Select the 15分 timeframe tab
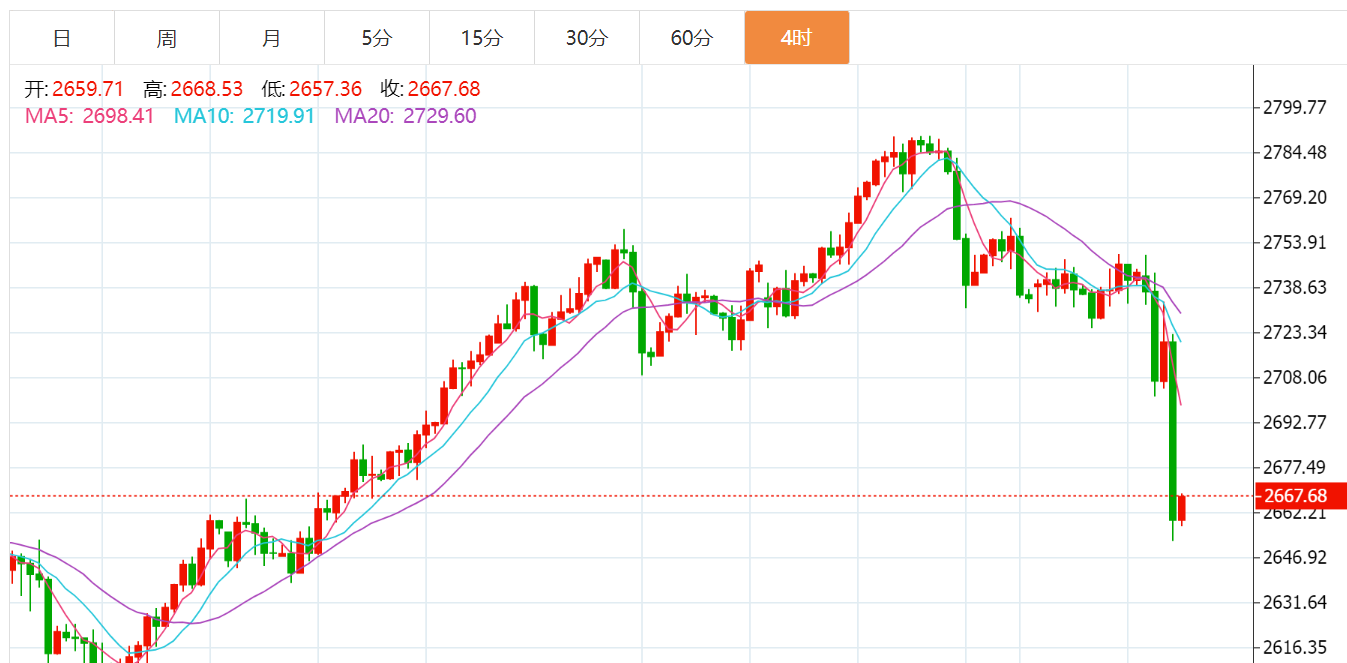1347x663 pixels. click(482, 38)
